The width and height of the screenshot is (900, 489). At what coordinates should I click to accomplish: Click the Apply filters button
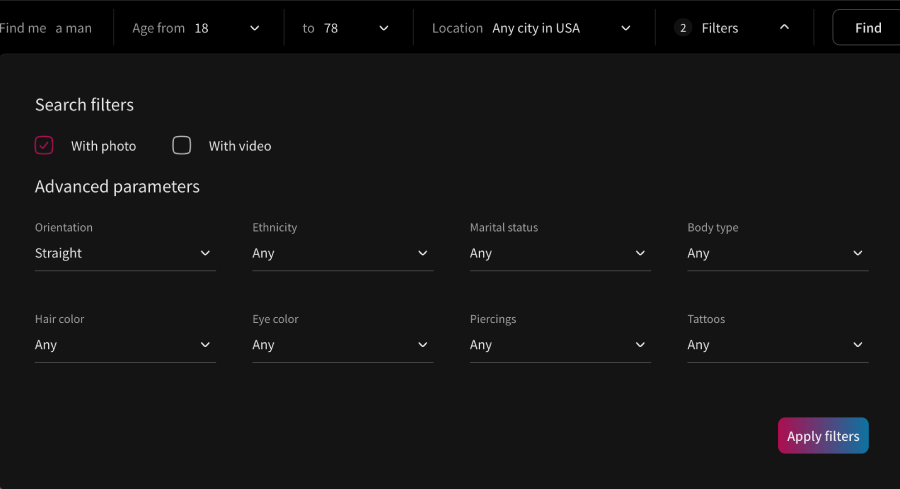(823, 436)
